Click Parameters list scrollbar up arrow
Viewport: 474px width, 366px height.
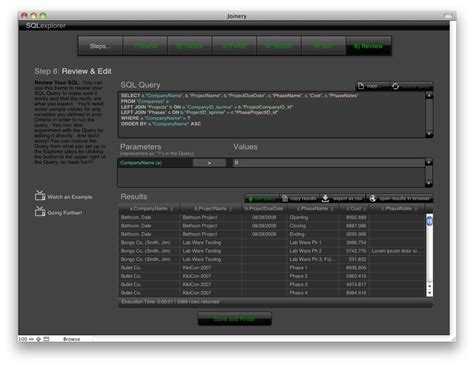pos(429,162)
